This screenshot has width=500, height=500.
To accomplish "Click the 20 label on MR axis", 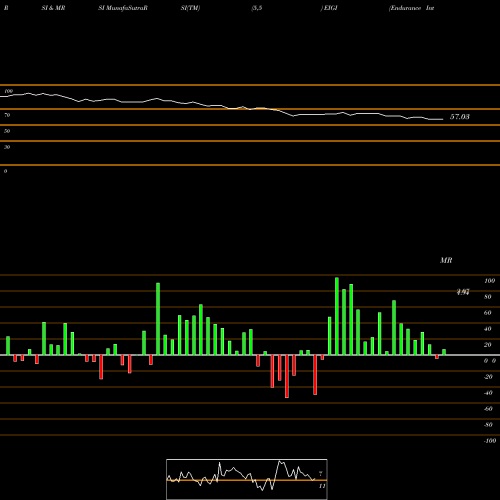I will pyautogui.click(x=488, y=345).
